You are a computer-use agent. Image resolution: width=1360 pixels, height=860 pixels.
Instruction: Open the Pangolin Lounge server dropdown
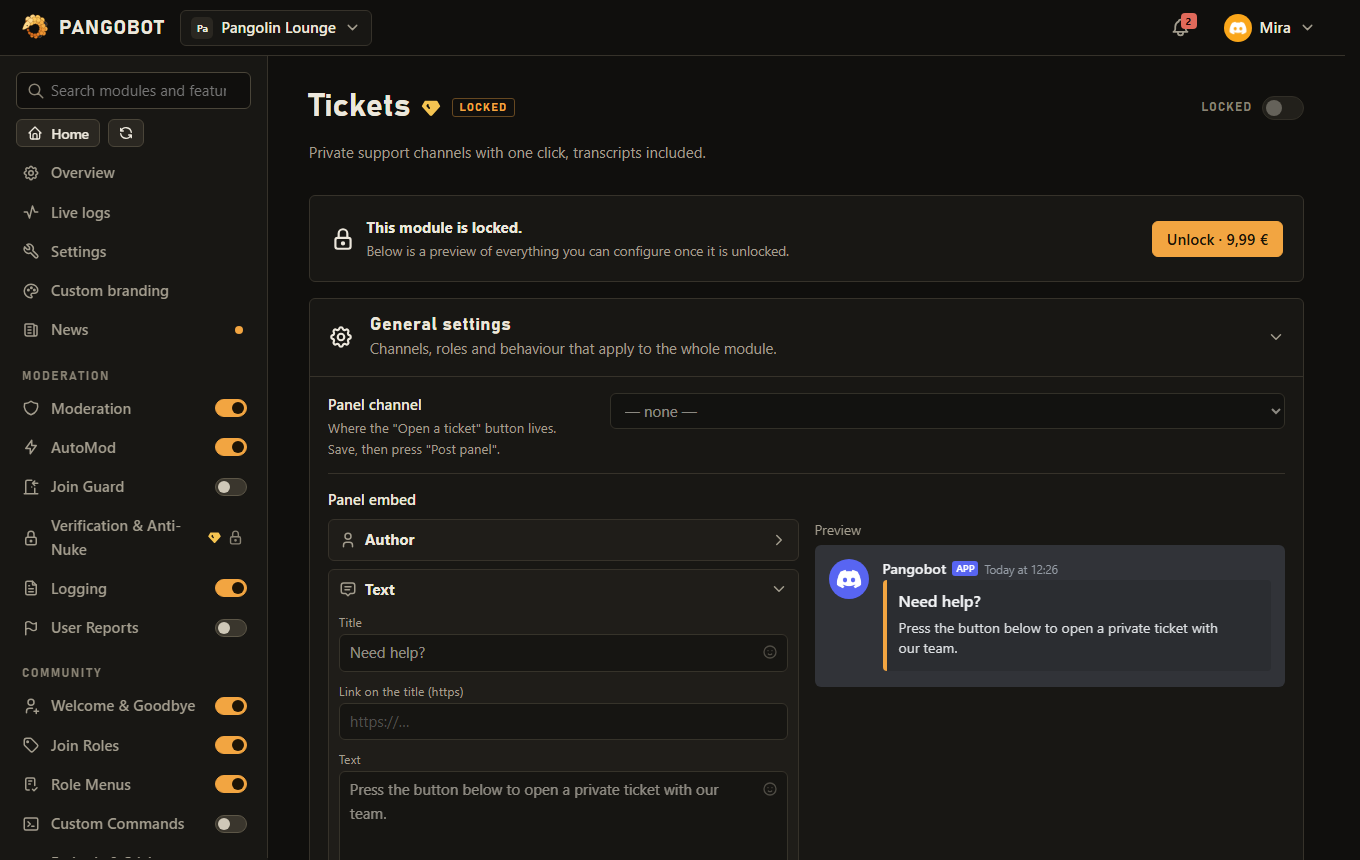276,28
